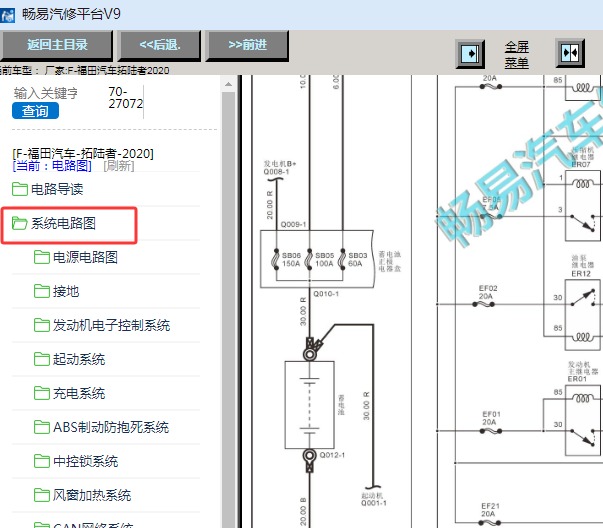Click the 充电系统 folder icon

coord(42,393)
